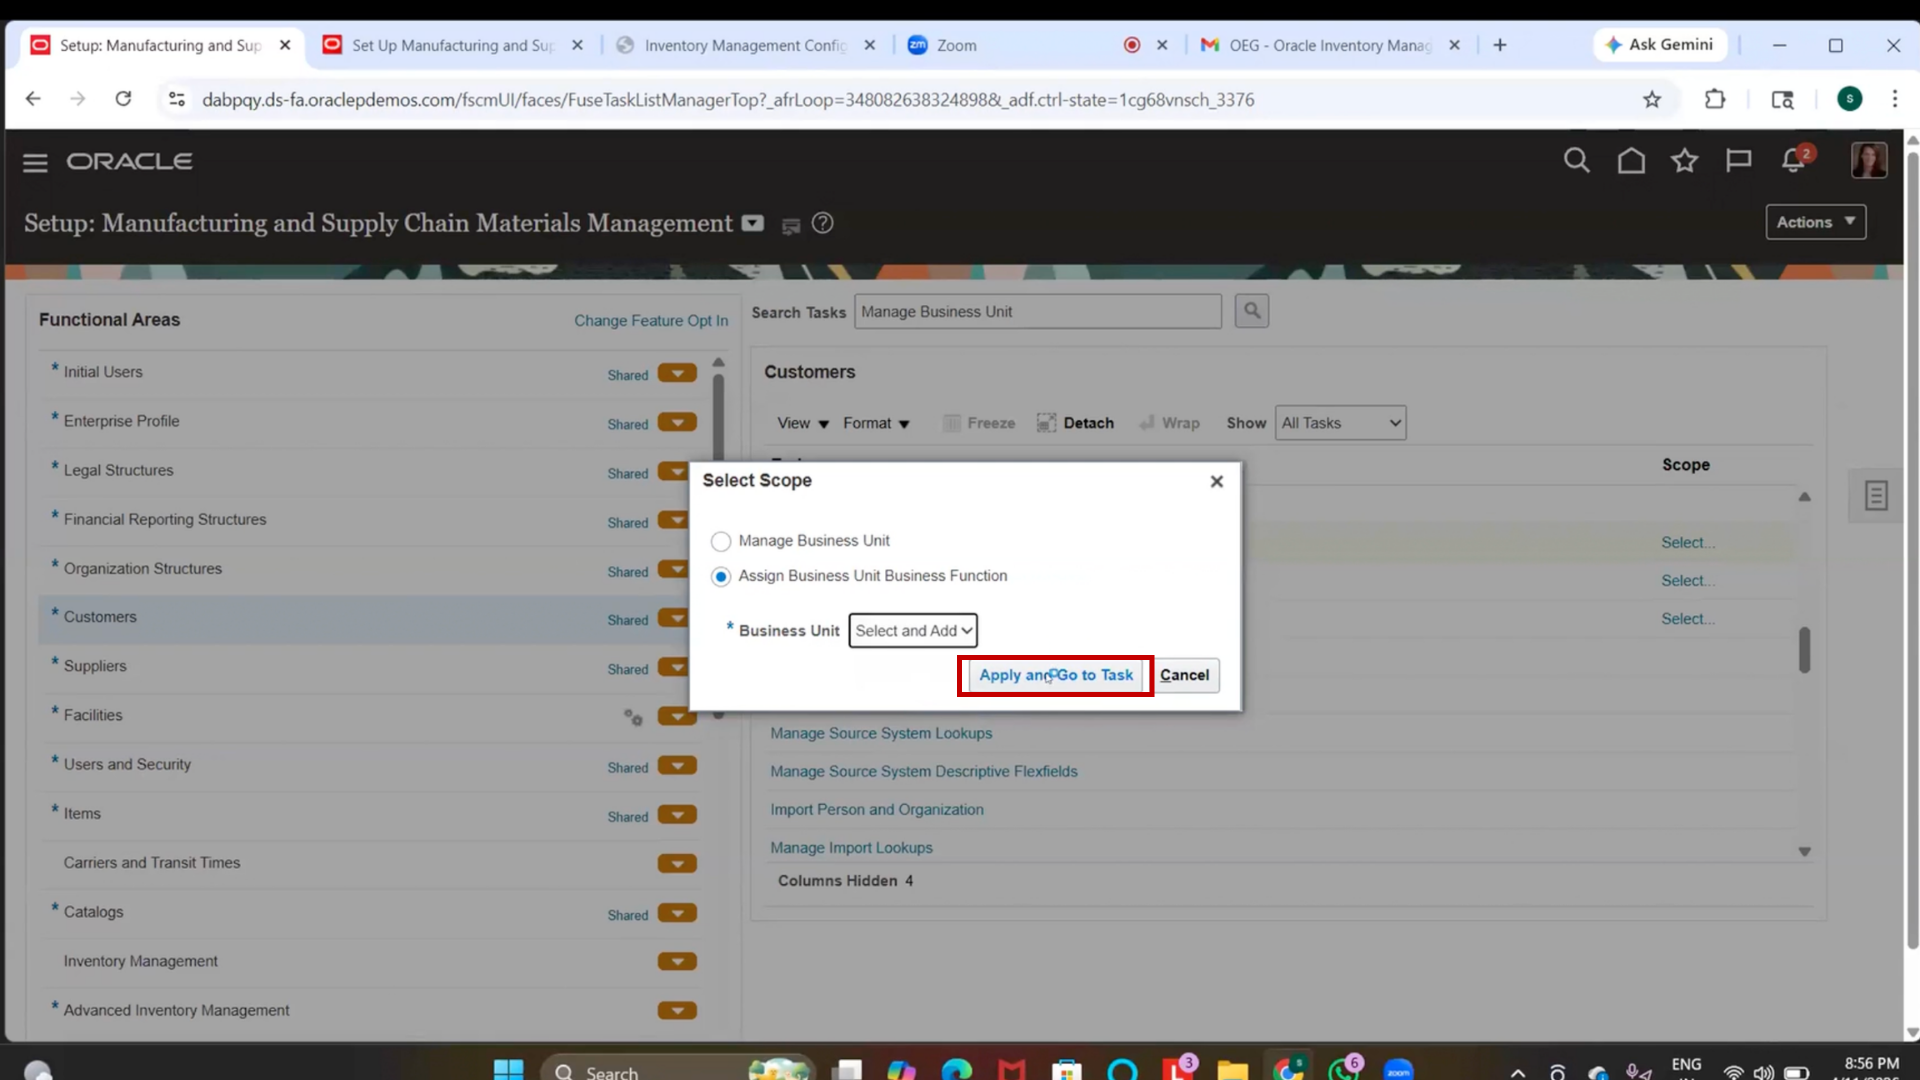Click Cancel button in Select Scope
The height and width of the screenshot is (1080, 1920).
[x=1184, y=675]
